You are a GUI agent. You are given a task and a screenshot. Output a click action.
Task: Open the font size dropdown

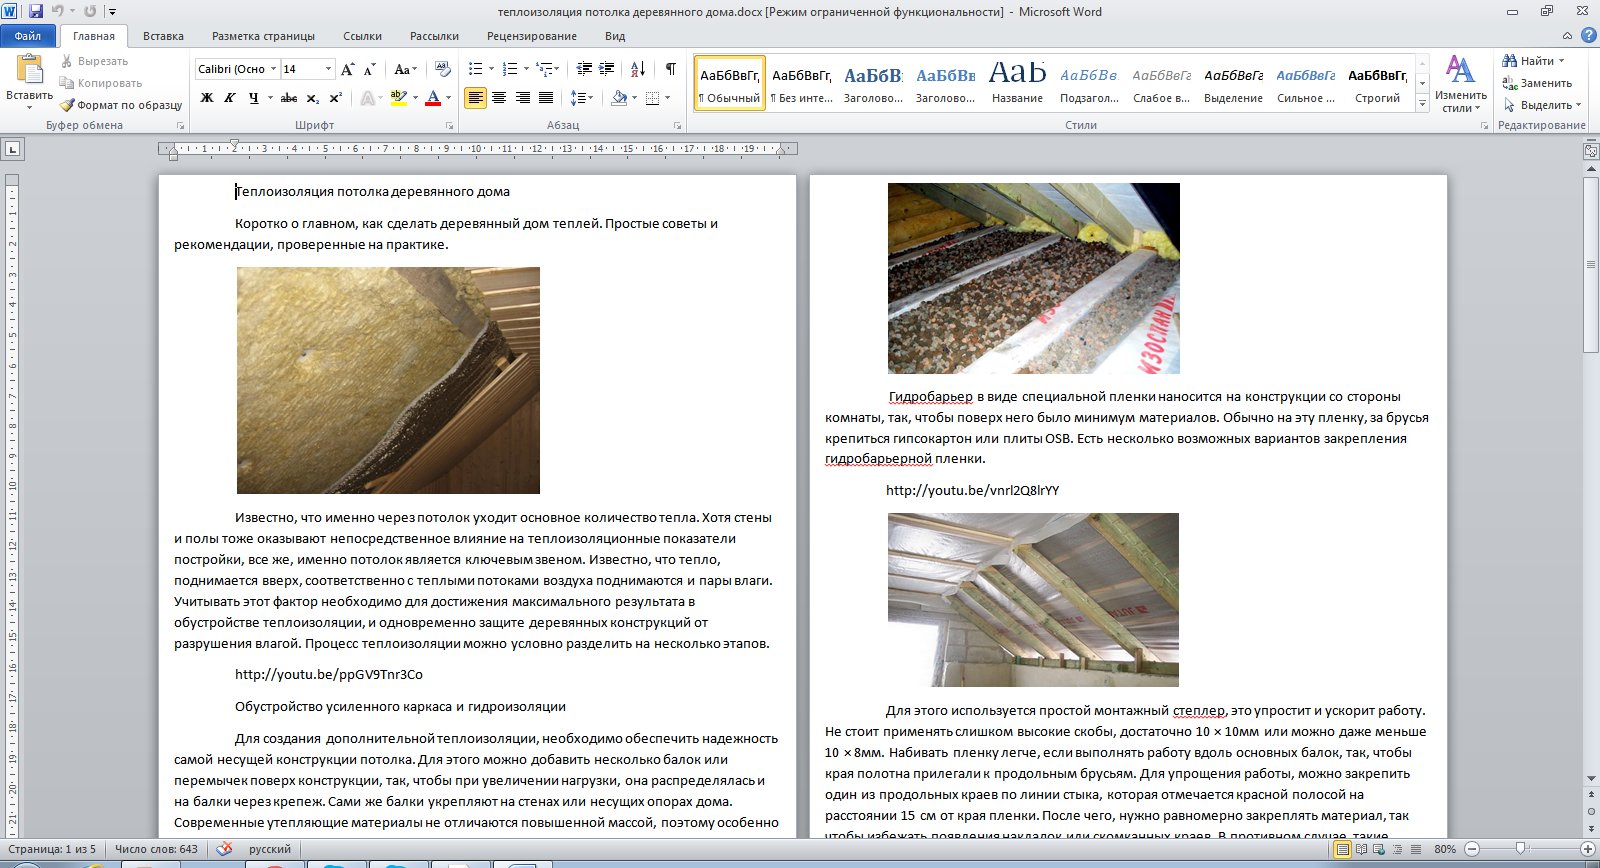(307, 69)
